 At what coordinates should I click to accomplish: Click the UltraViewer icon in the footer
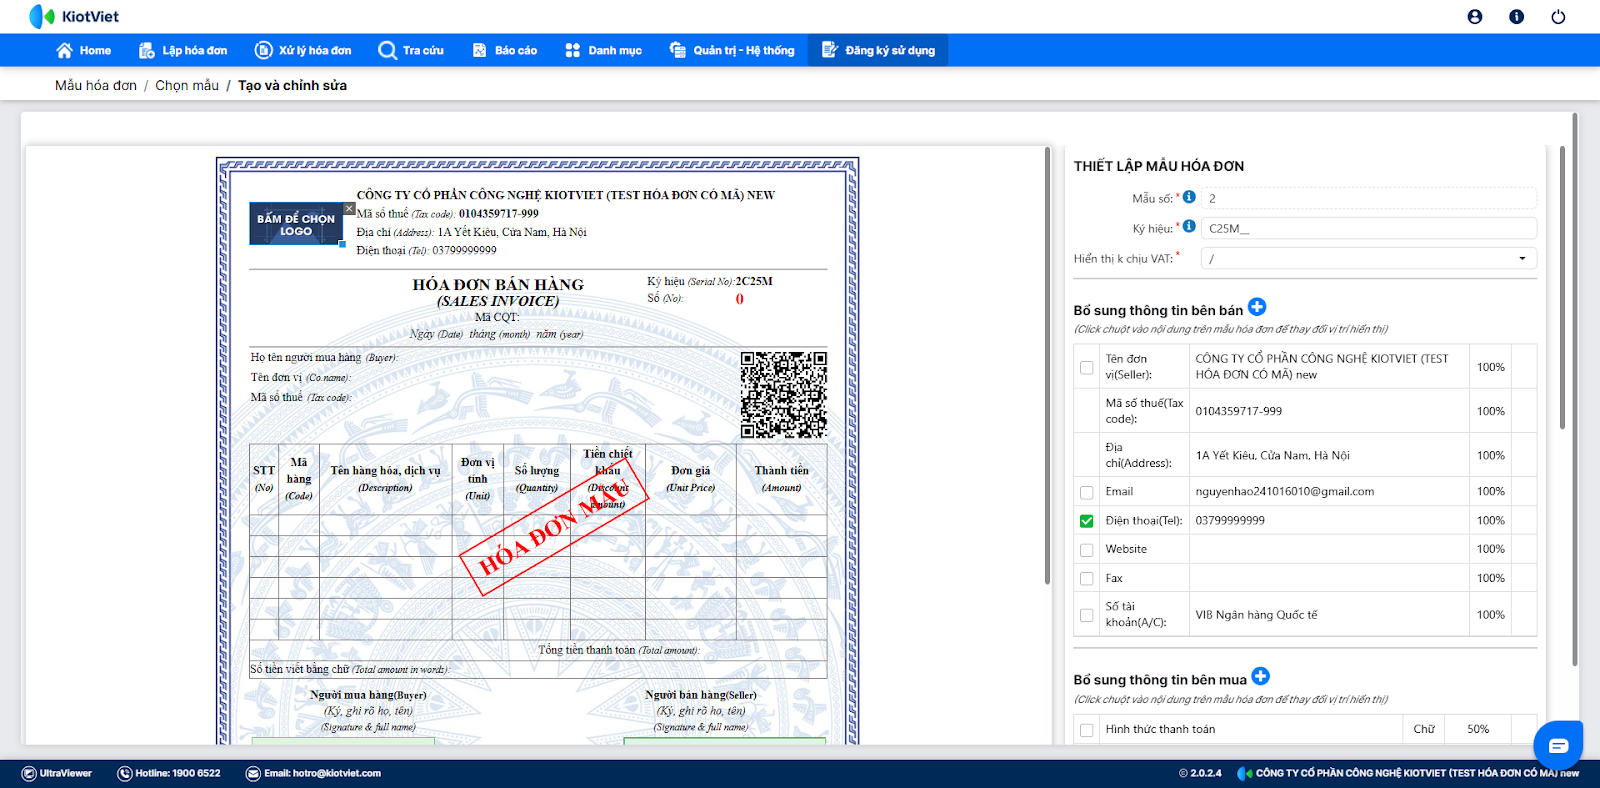pyautogui.click(x=29, y=773)
